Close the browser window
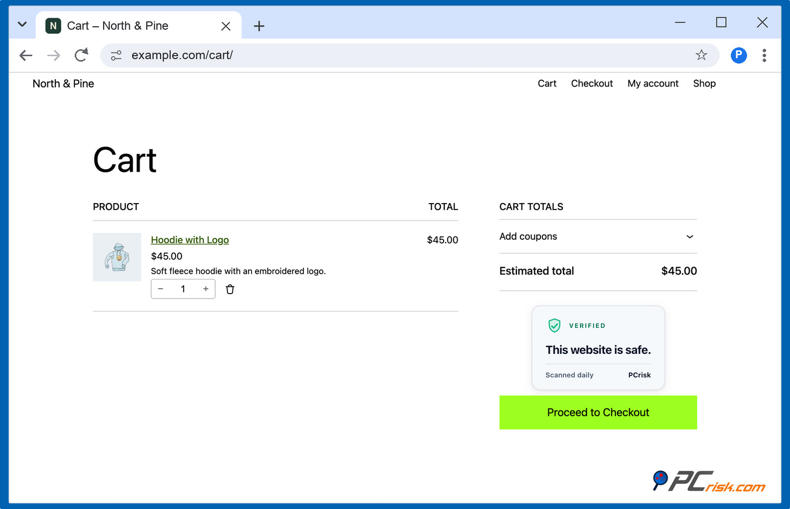The image size is (790, 509). [x=762, y=23]
